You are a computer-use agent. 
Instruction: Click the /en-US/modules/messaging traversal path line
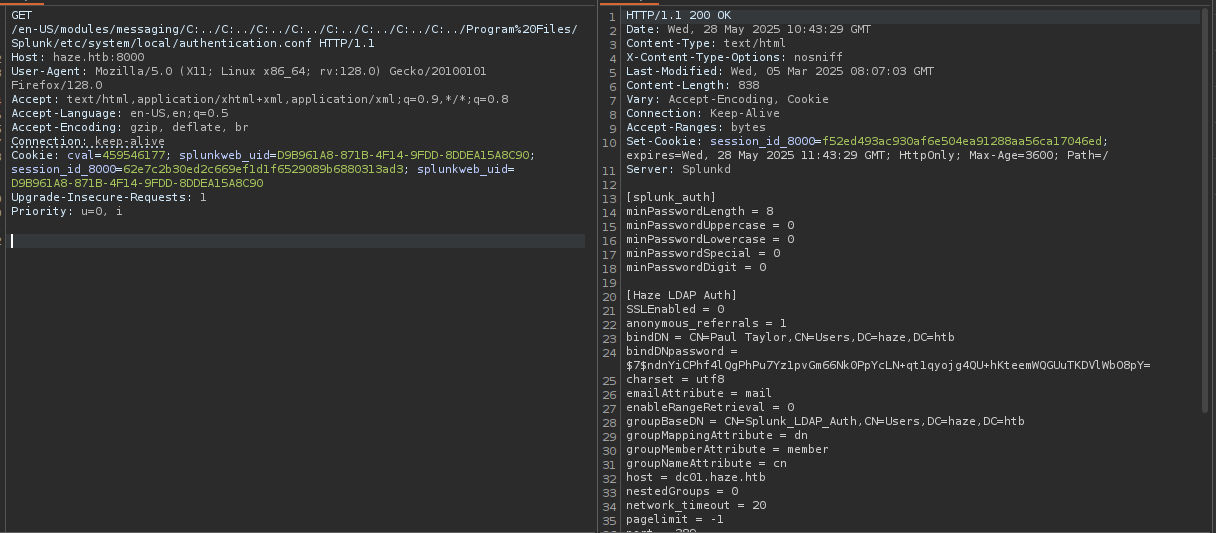click(x=294, y=30)
